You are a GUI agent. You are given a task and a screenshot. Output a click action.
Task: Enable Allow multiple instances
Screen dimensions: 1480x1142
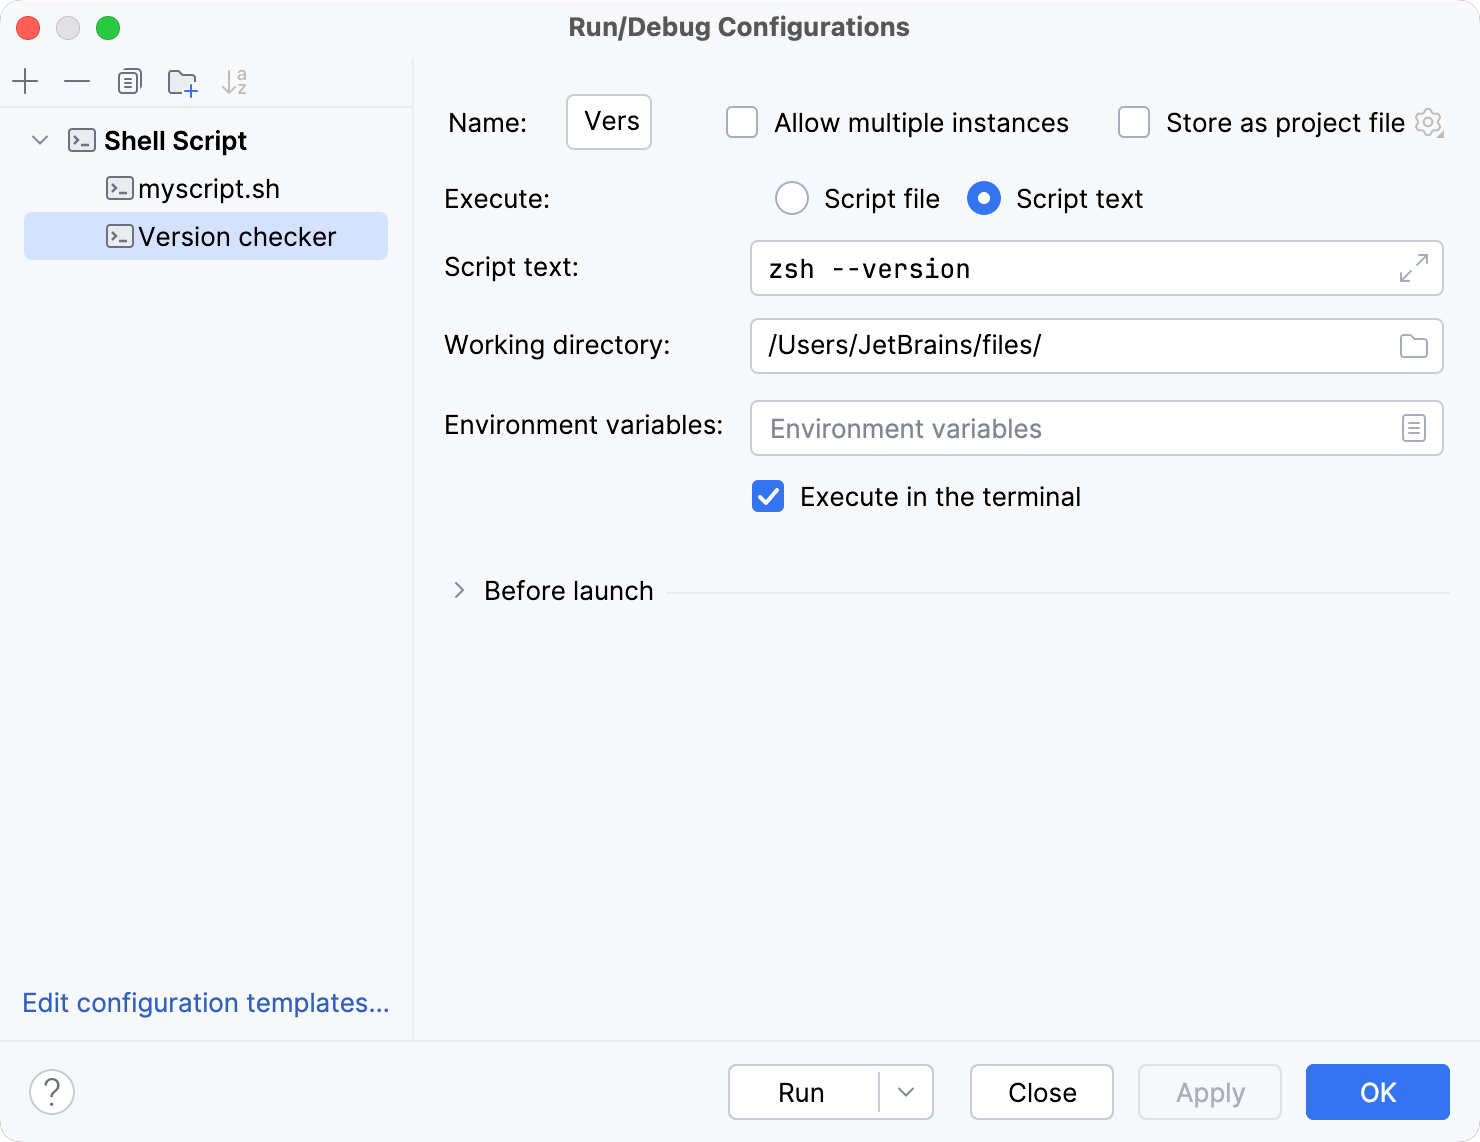(741, 122)
